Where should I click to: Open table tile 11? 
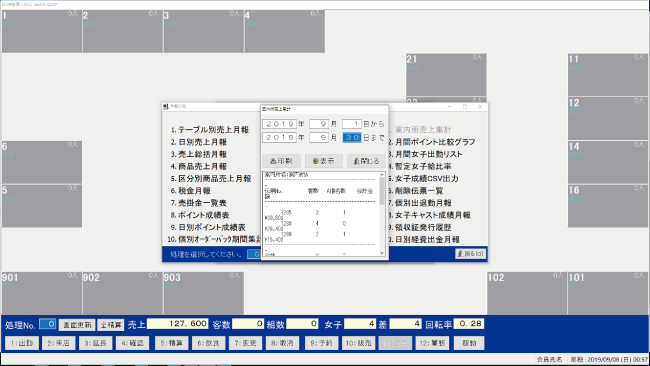tap(608, 75)
